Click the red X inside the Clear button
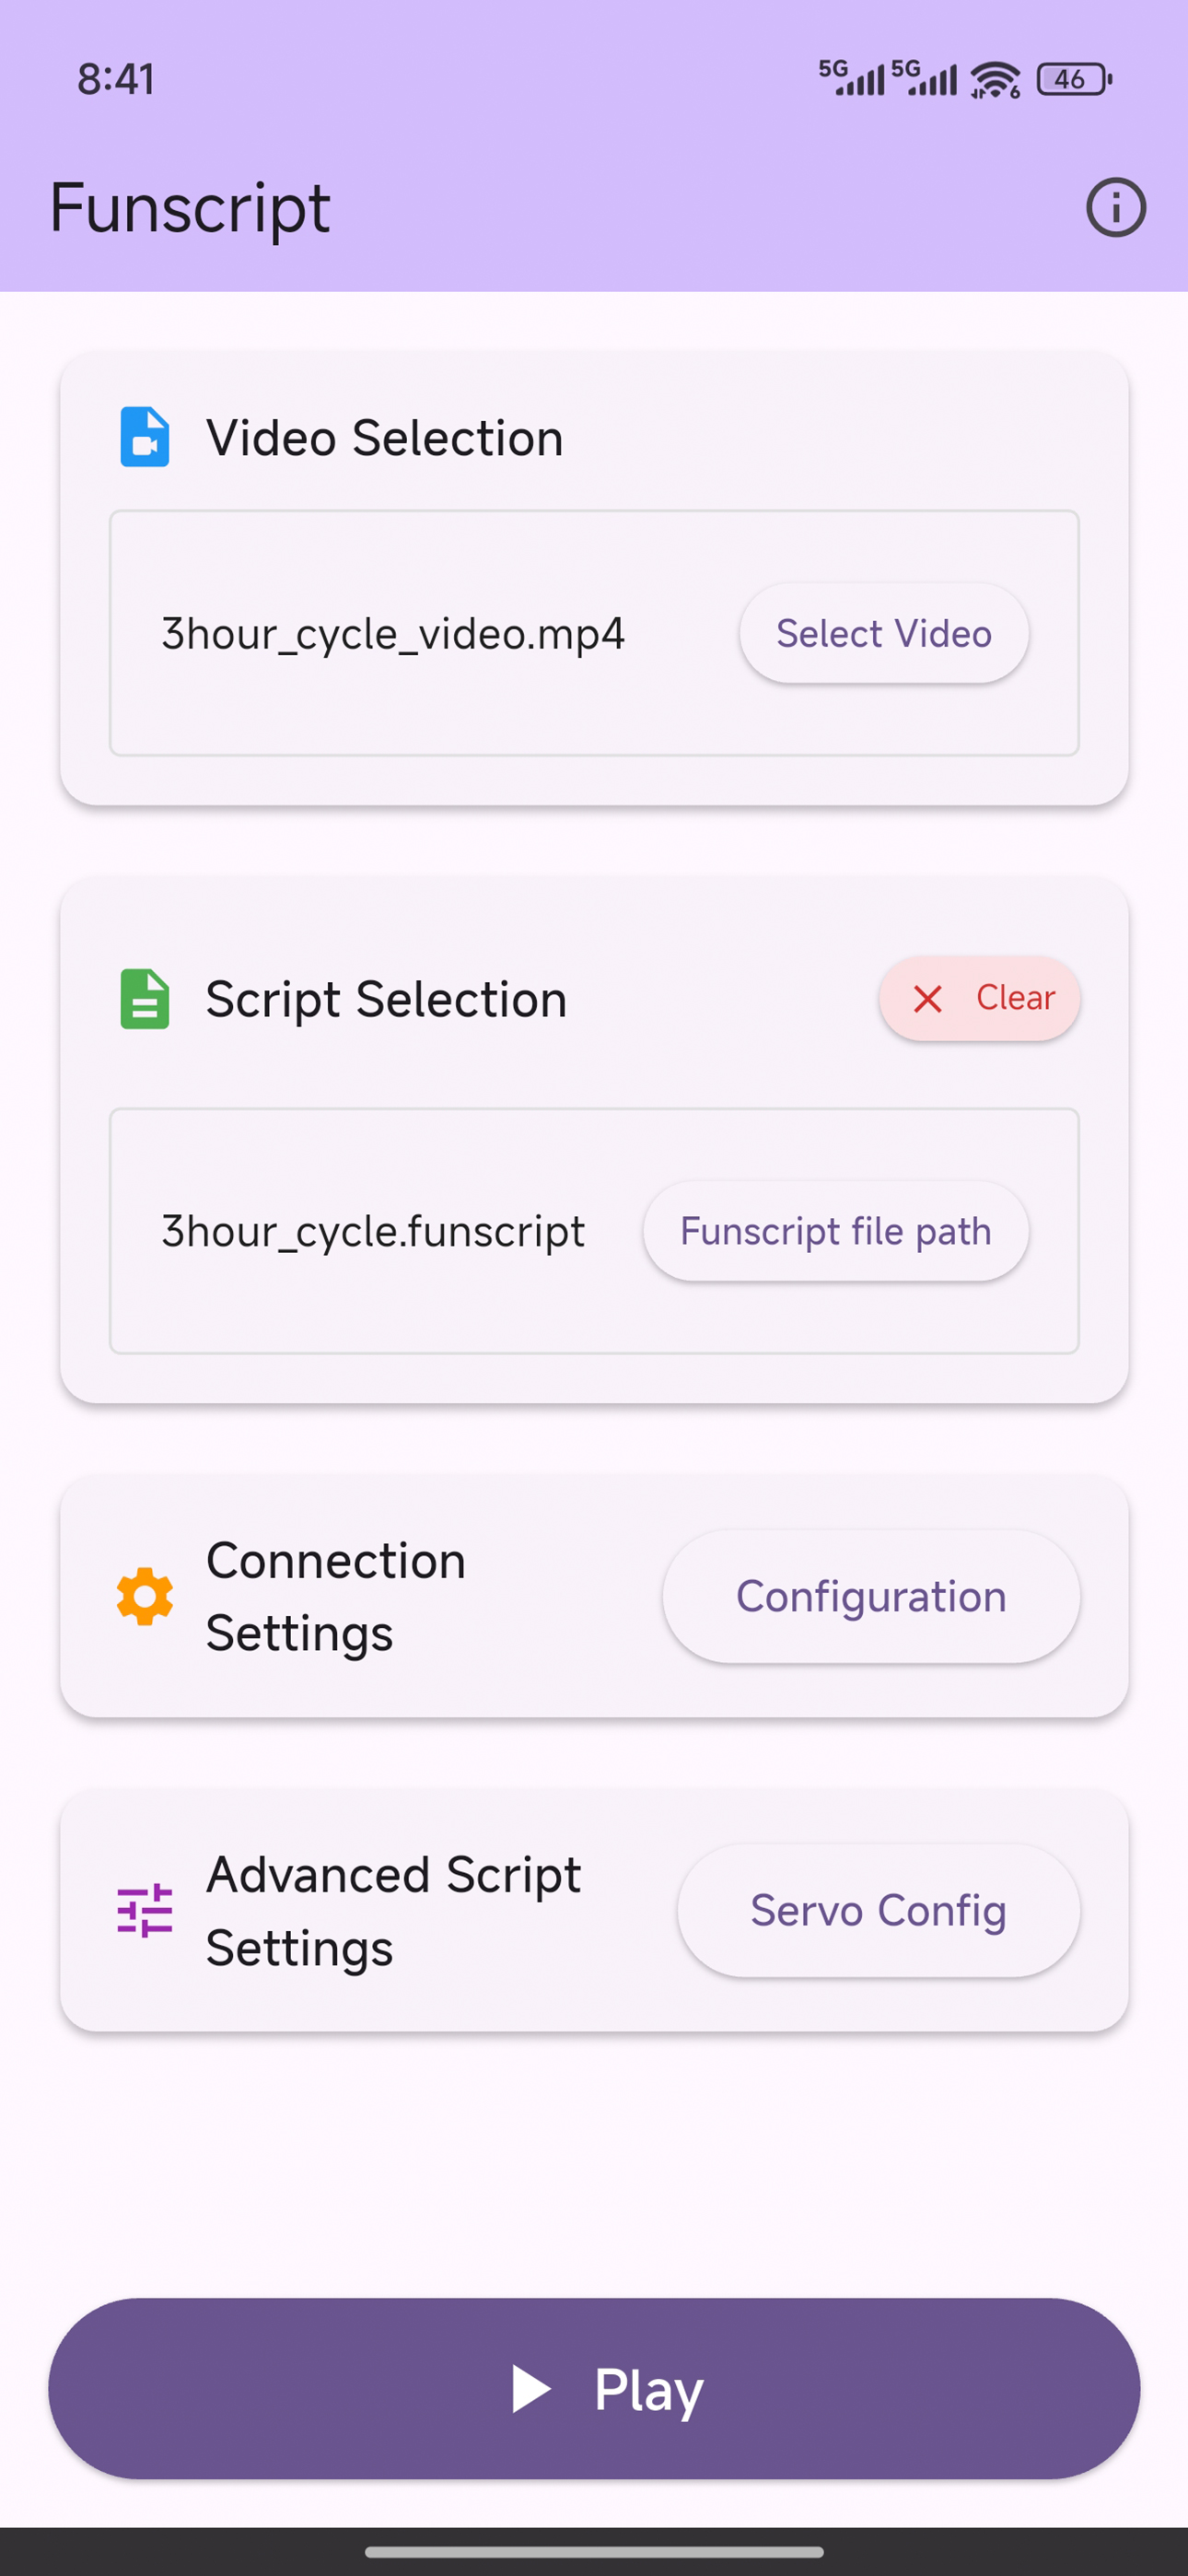Screen dimensions: 1188x2576 (928, 999)
